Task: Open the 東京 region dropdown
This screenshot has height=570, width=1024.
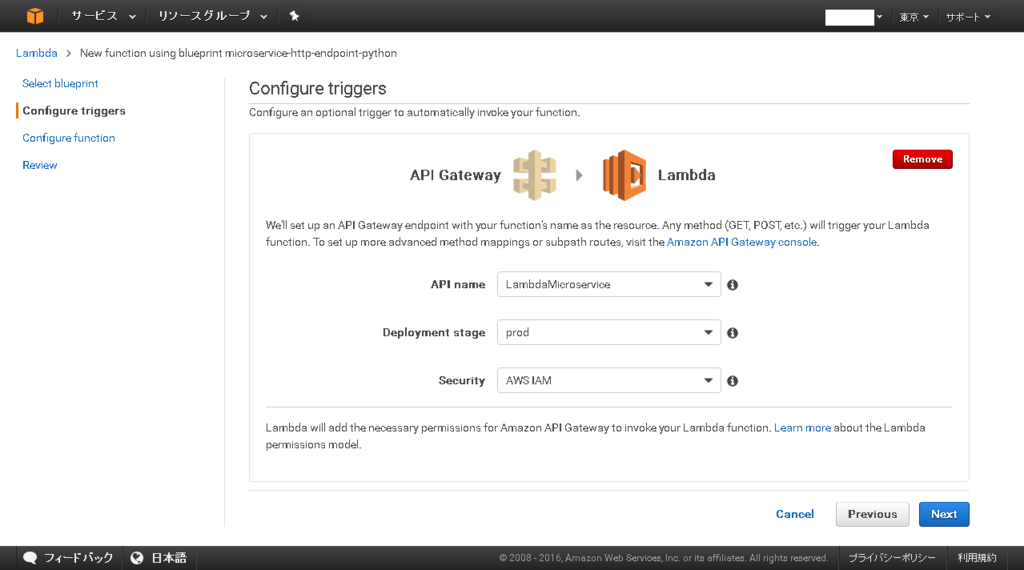Action: [x=914, y=17]
